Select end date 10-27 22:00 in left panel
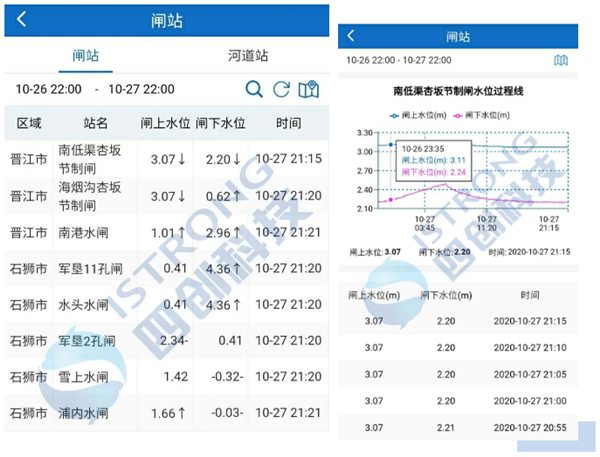Viewport: 600px width, 457px height. click(x=141, y=89)
